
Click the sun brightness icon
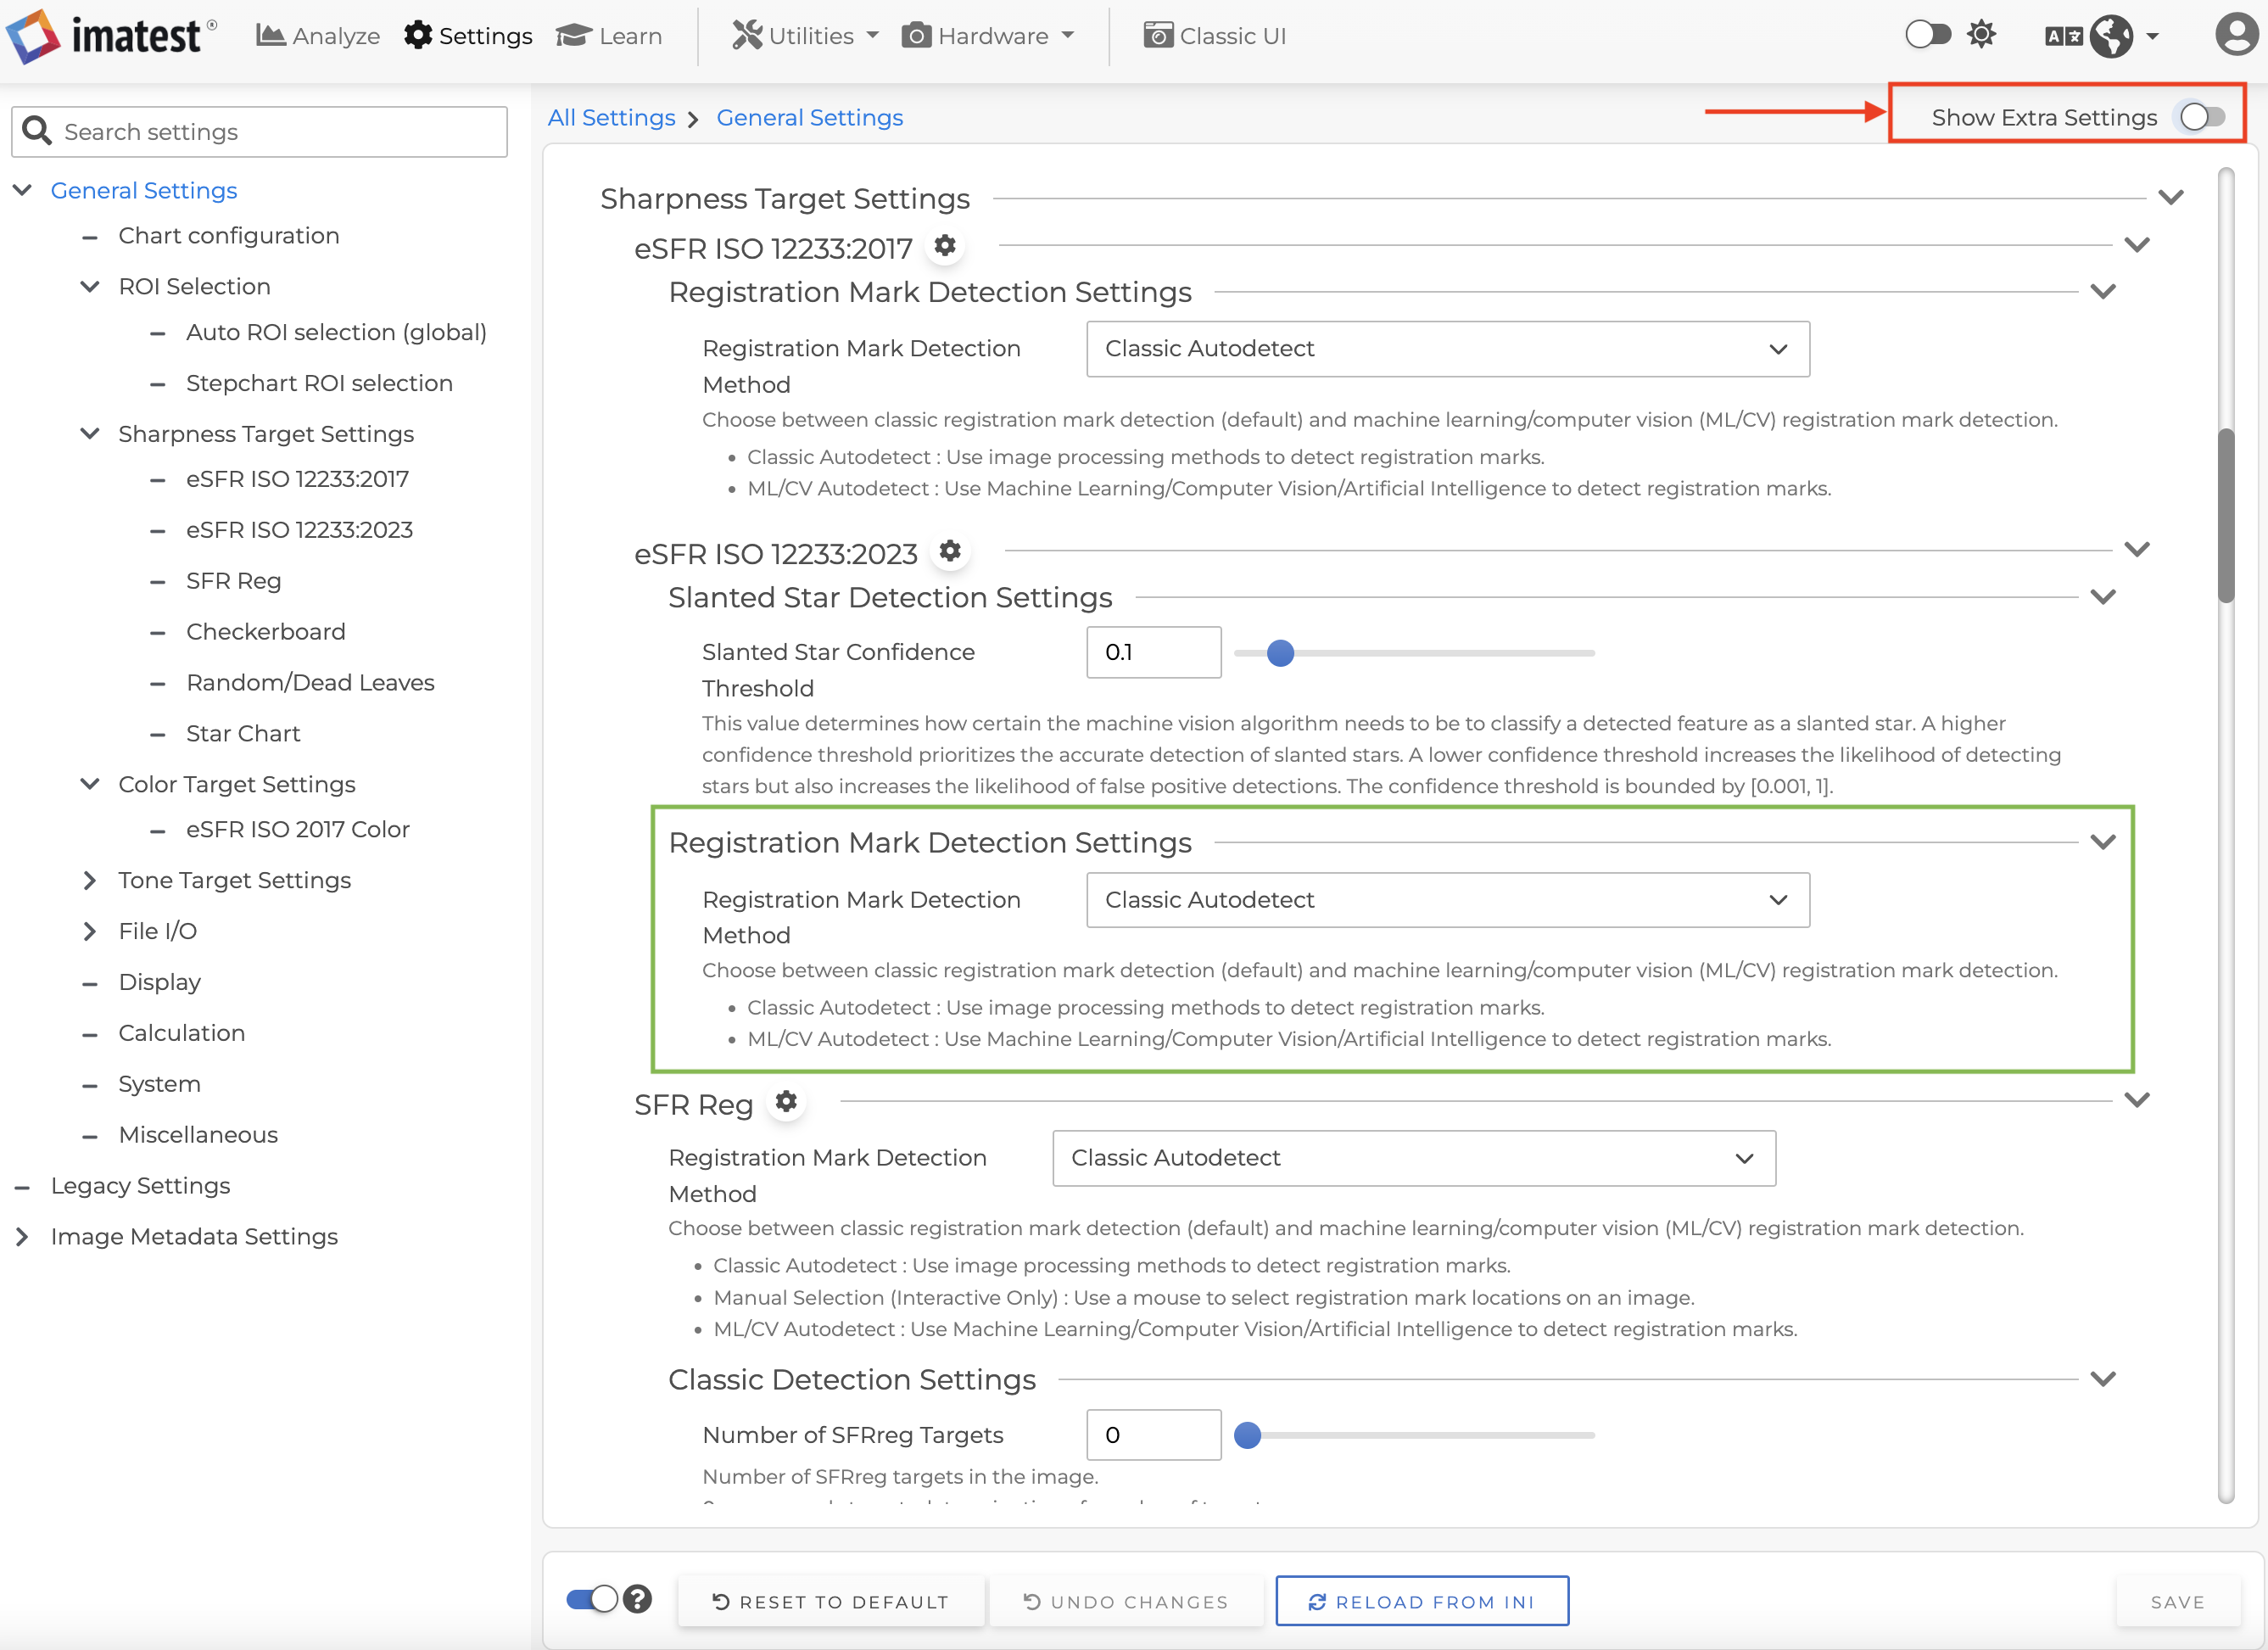(x=1981, y=35)
